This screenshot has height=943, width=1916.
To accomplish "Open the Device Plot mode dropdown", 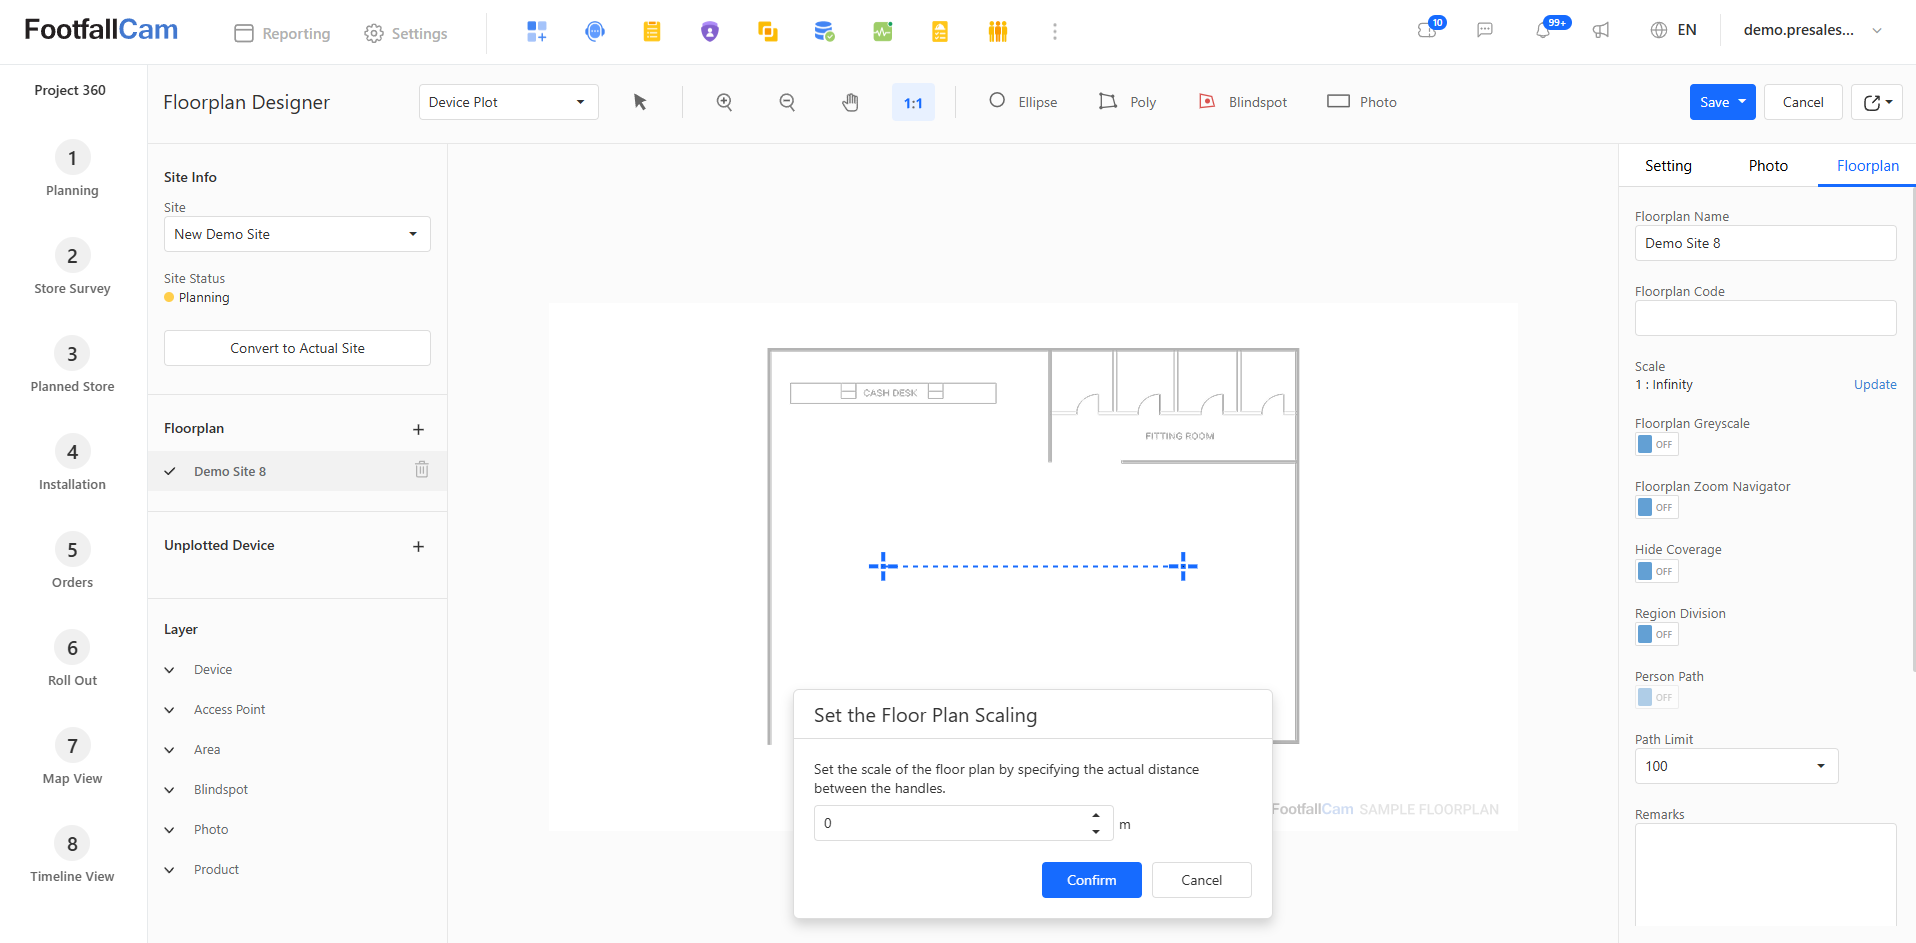I will pyautogui.click(x=508, y=102).
